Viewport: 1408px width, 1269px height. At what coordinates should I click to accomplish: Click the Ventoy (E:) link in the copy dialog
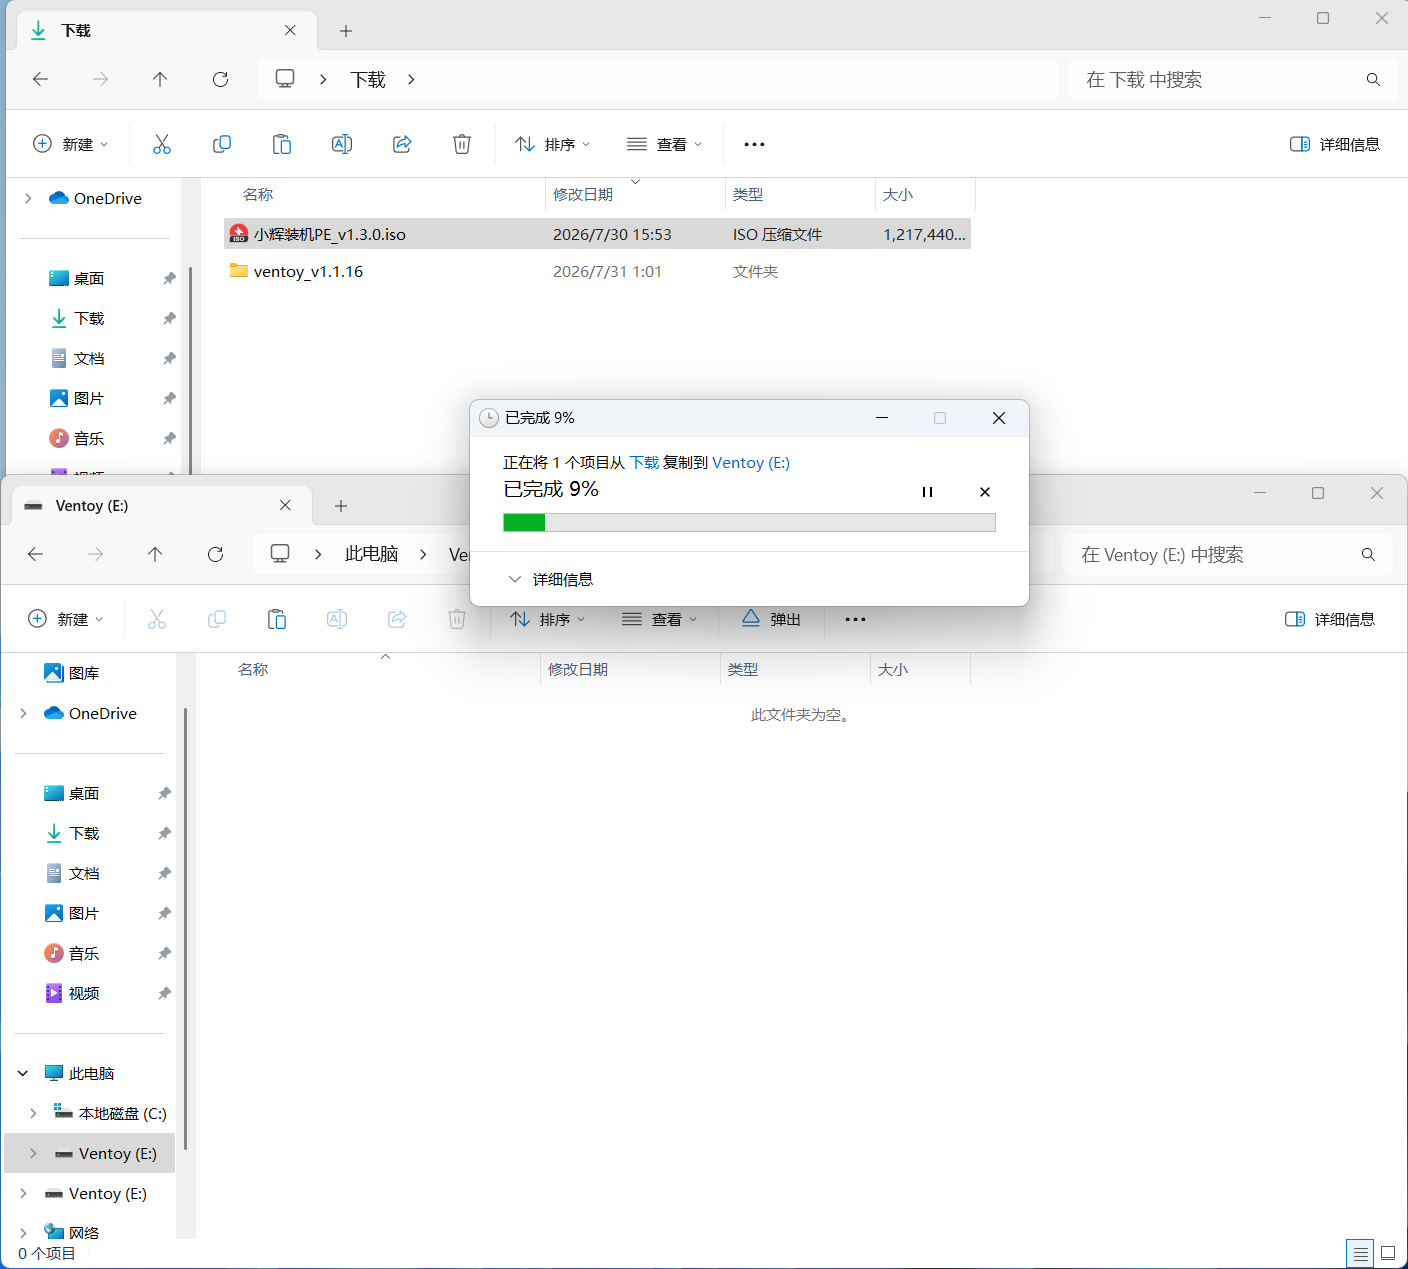[751, 462]
